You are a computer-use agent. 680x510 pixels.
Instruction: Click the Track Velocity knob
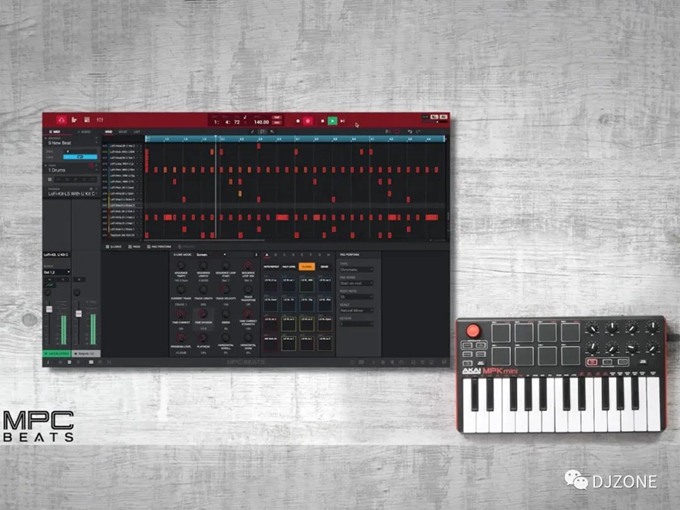coord(226,290)
